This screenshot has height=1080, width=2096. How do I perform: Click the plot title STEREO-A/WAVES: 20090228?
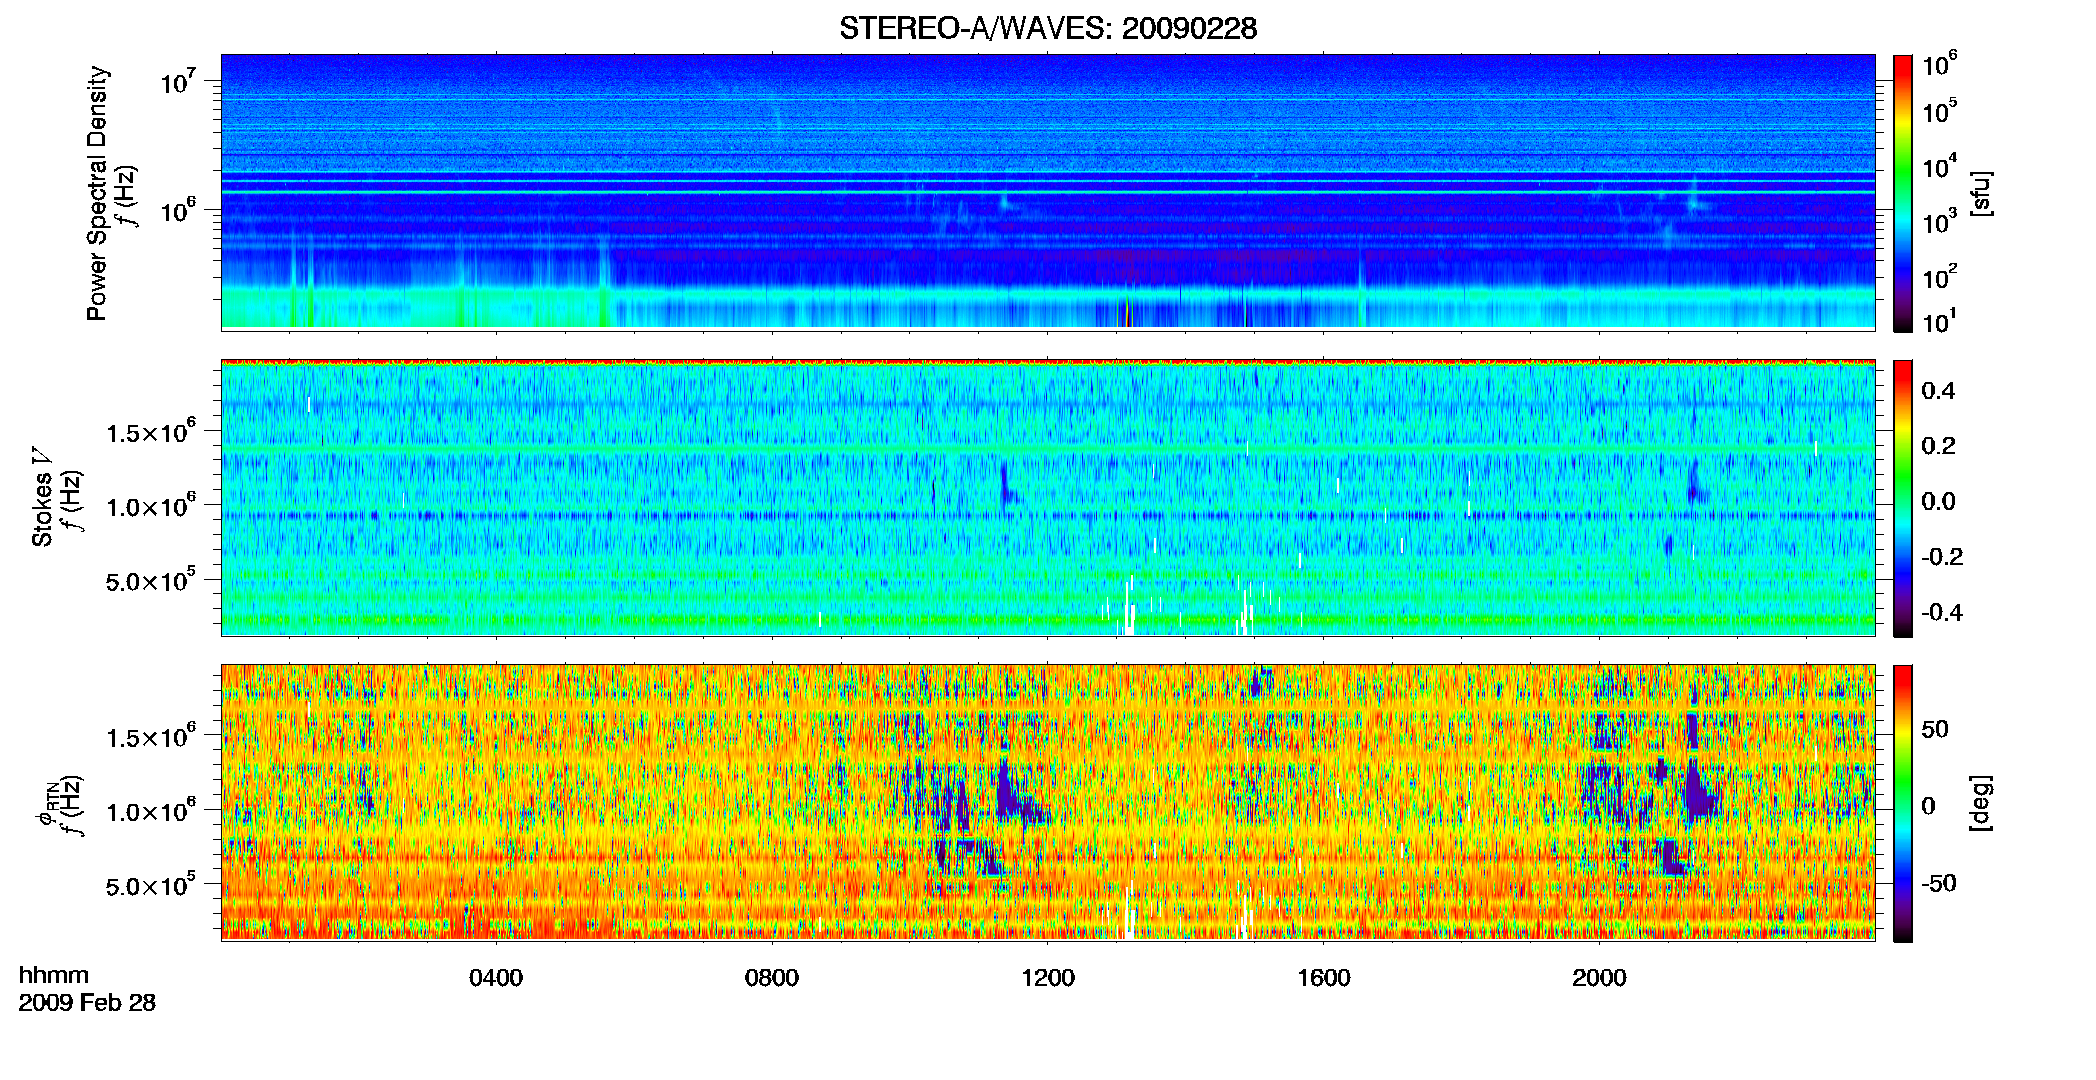click(1048, 28)
